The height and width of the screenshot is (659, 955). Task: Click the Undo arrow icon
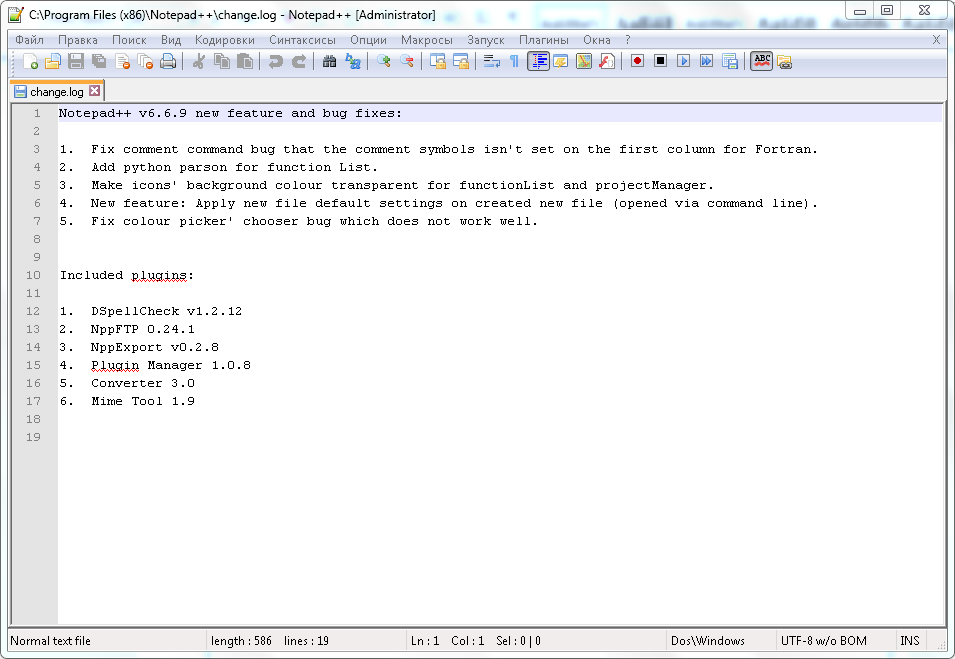coord(275,62)
